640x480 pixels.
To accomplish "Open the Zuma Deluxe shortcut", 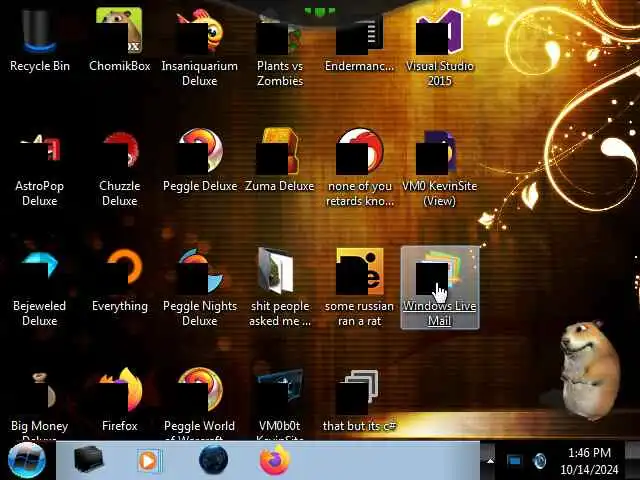I will pos(280,161).
